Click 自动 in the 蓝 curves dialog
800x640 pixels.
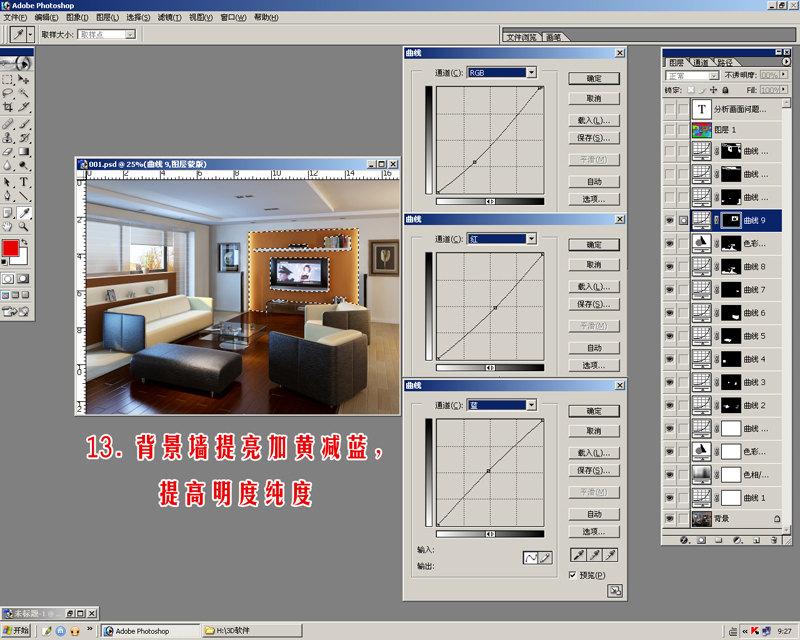click(594, 514)
